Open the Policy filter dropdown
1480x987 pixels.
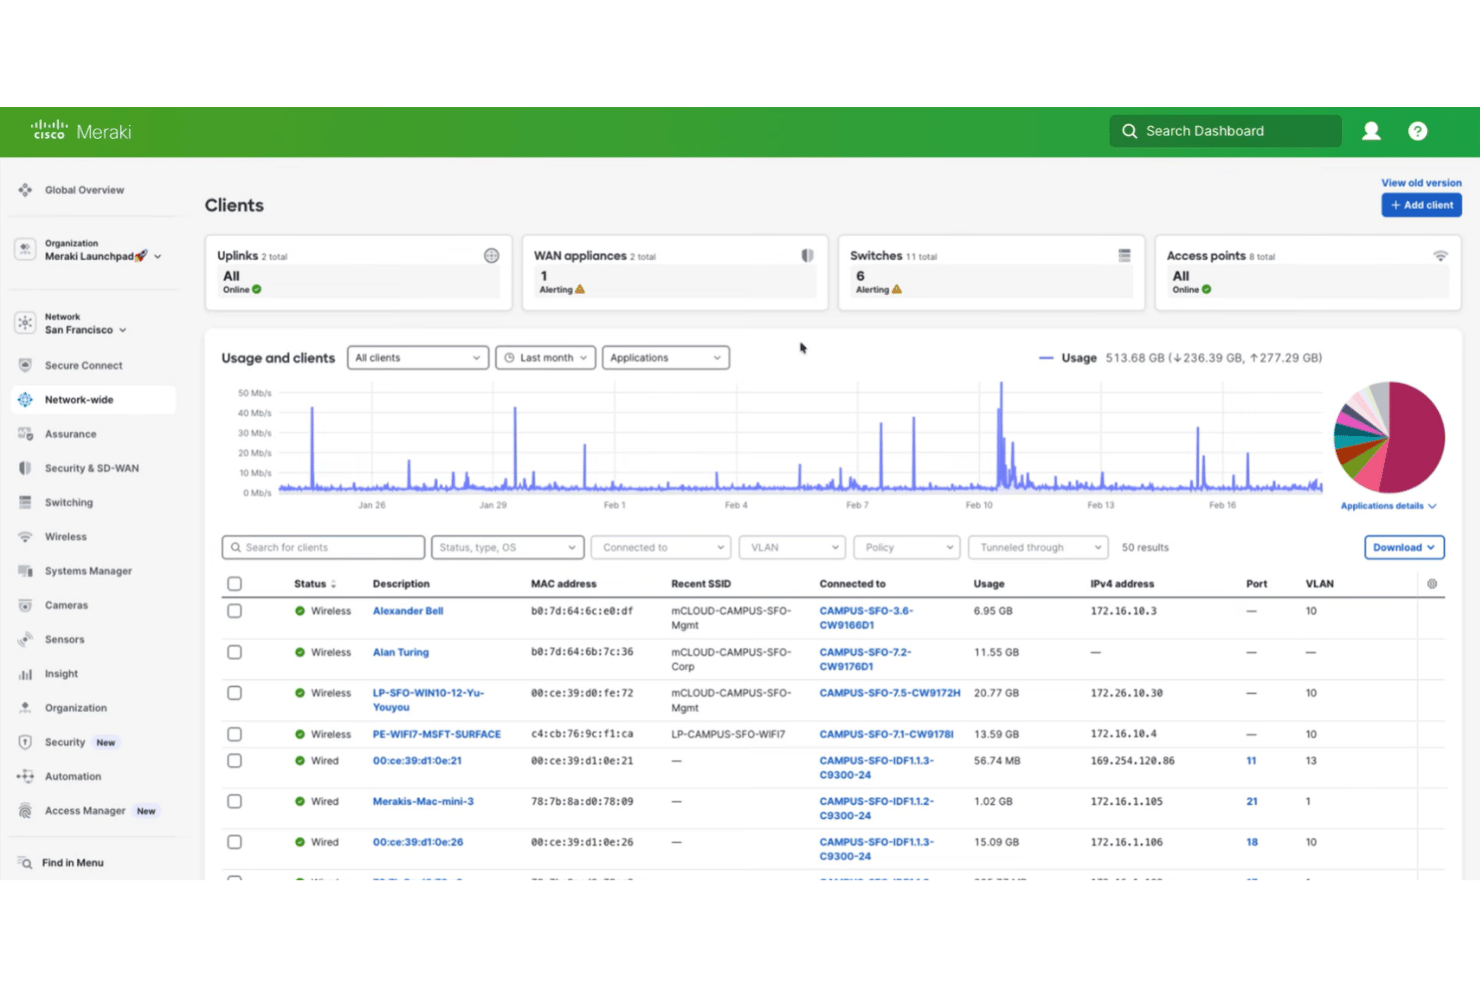907,548
